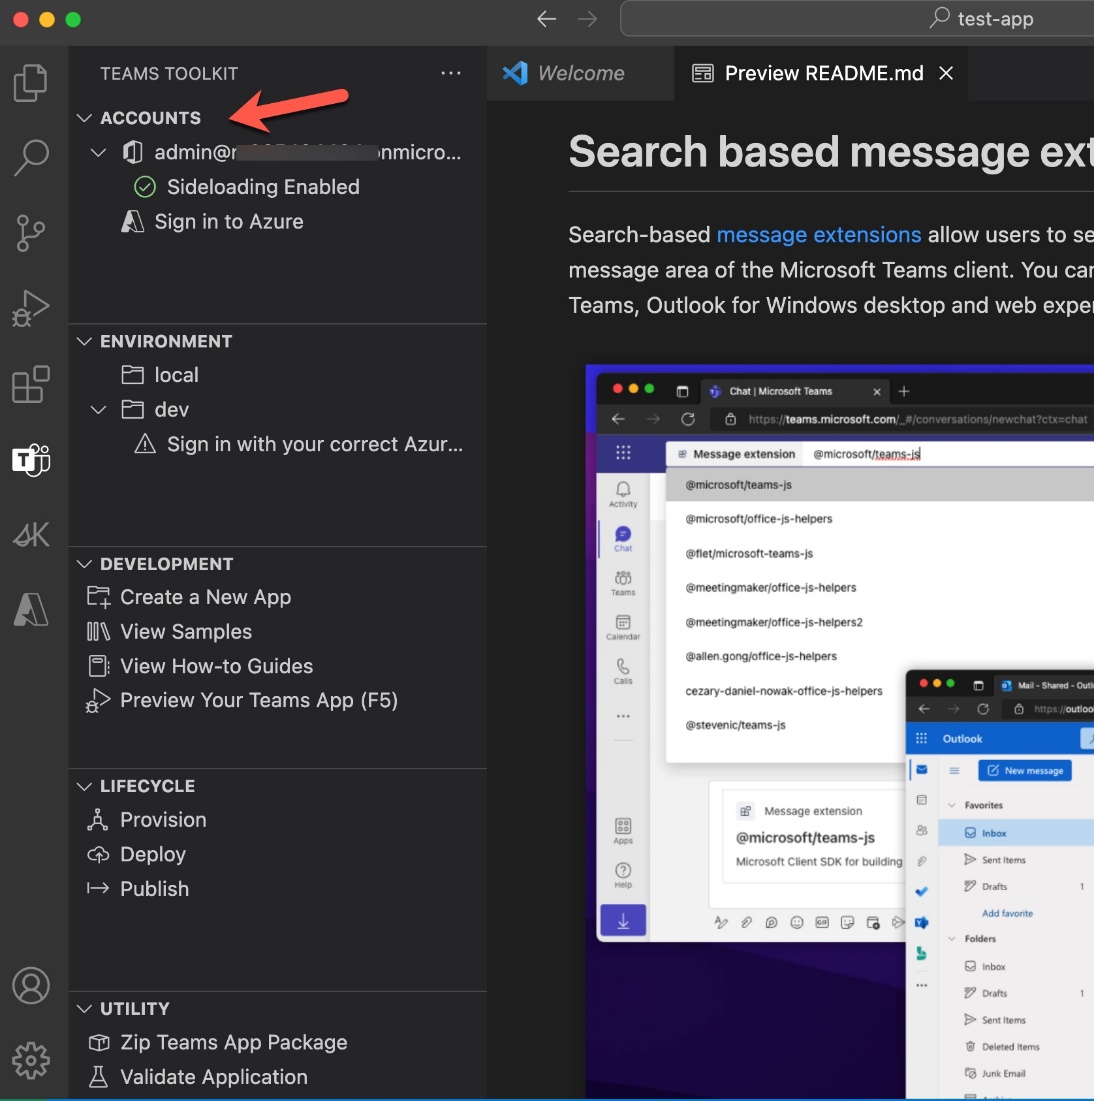Open the Extensions view

point(31,385)
